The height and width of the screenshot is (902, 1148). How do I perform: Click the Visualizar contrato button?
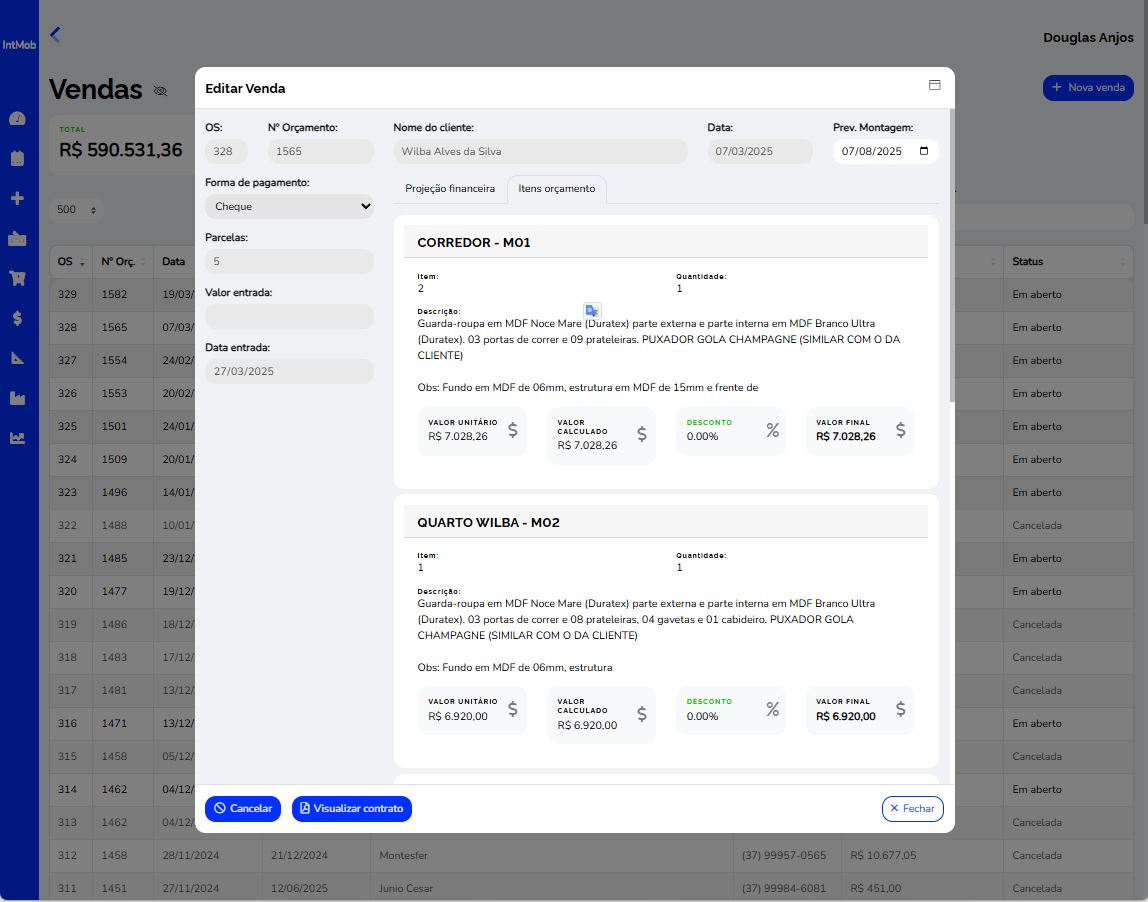352,809
